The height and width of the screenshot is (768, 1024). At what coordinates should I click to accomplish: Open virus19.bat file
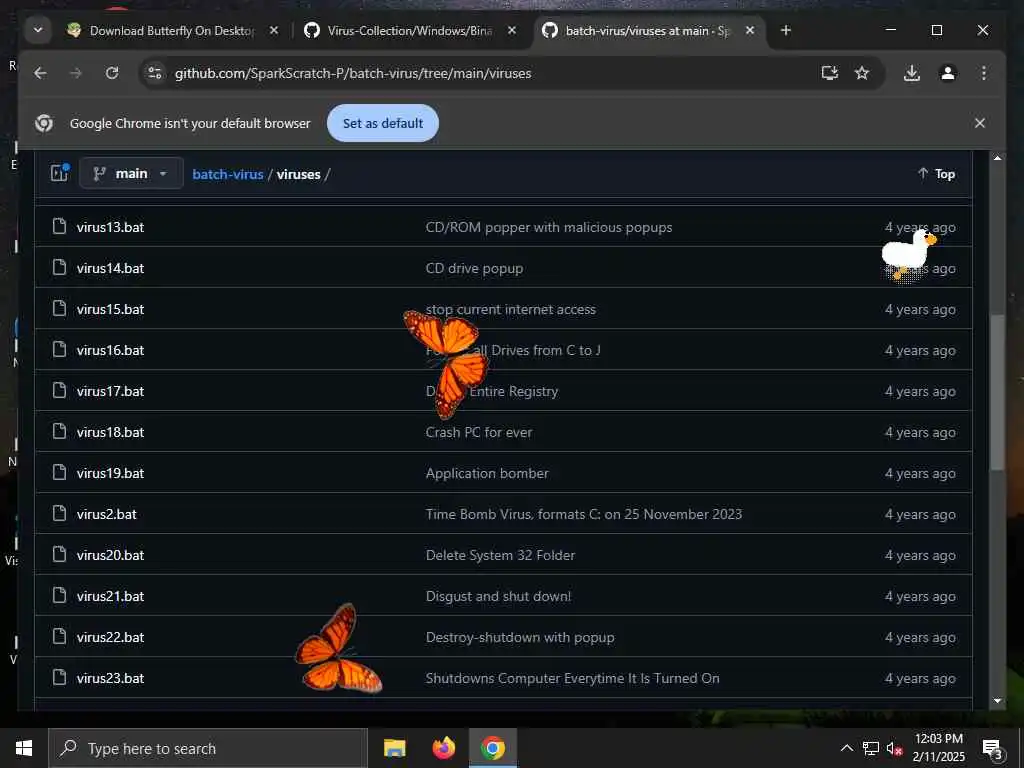tap(110, 473)
